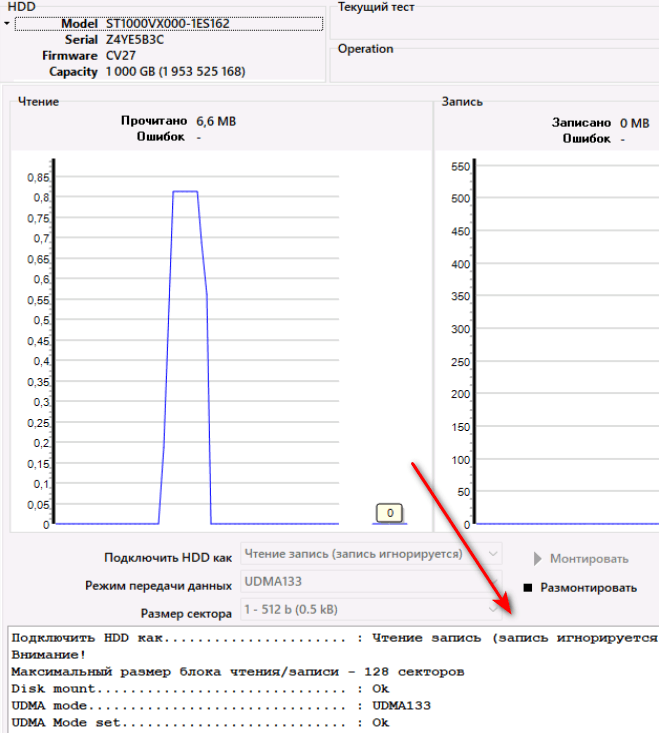The width and height of the screenshot is (659, 733).
Task: Click the play triangle icon beside Монтировать
Action: [537, 559]
